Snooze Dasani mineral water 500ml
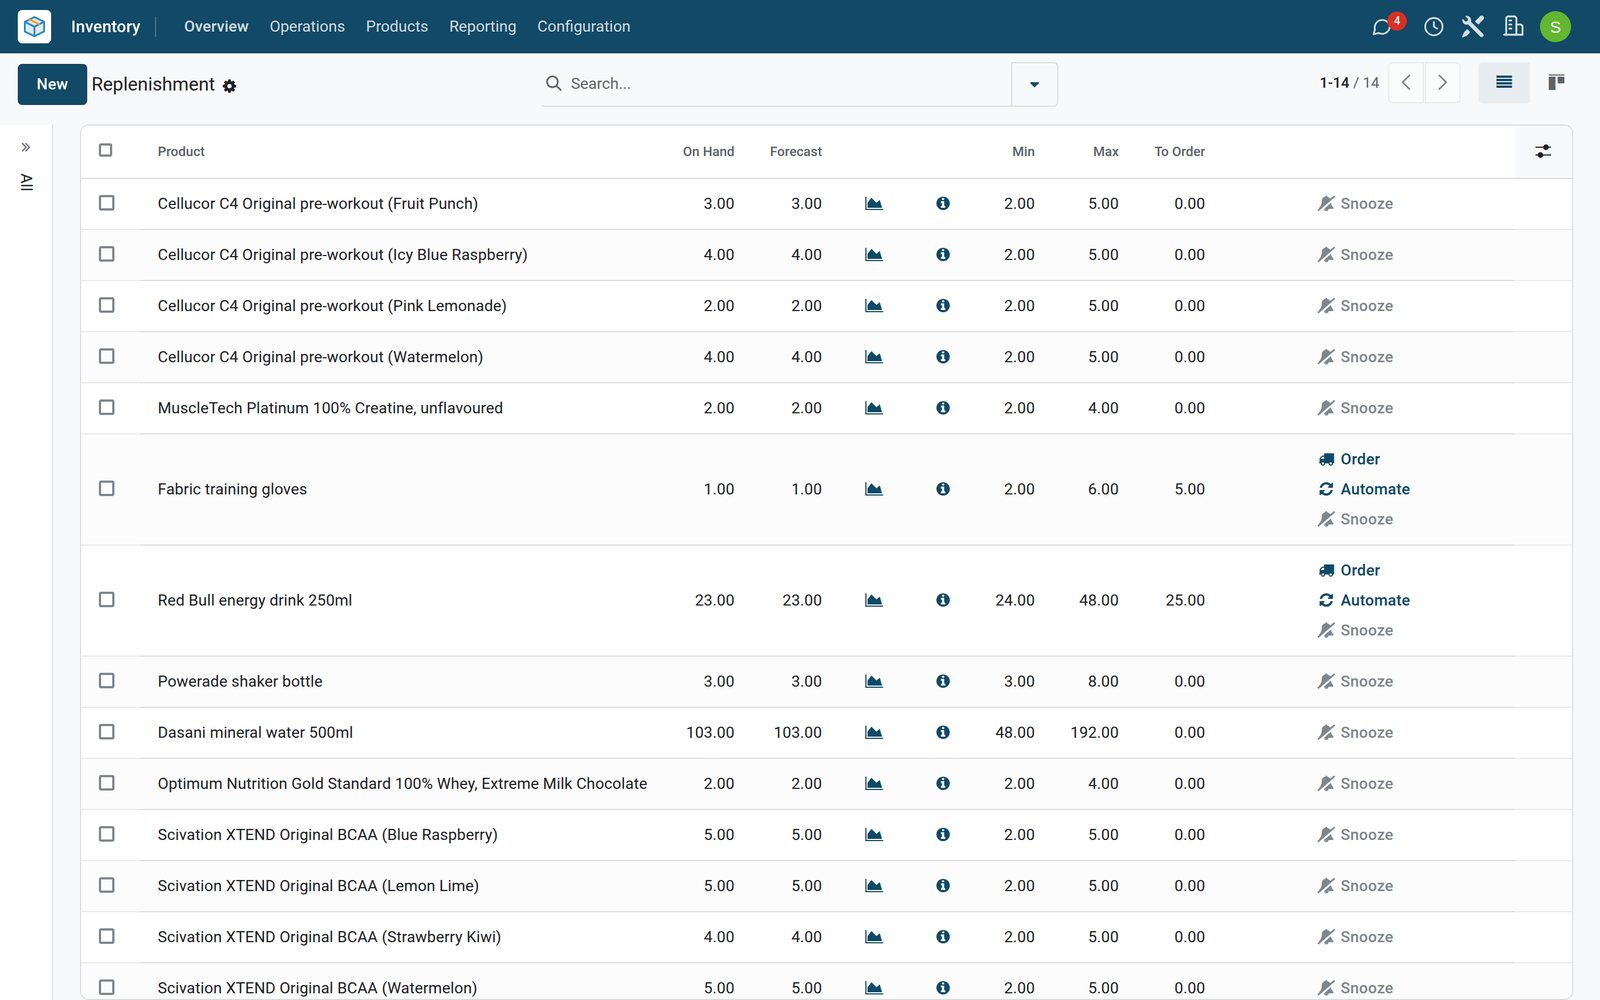 pyautogui.click(x=1356, y=732)
